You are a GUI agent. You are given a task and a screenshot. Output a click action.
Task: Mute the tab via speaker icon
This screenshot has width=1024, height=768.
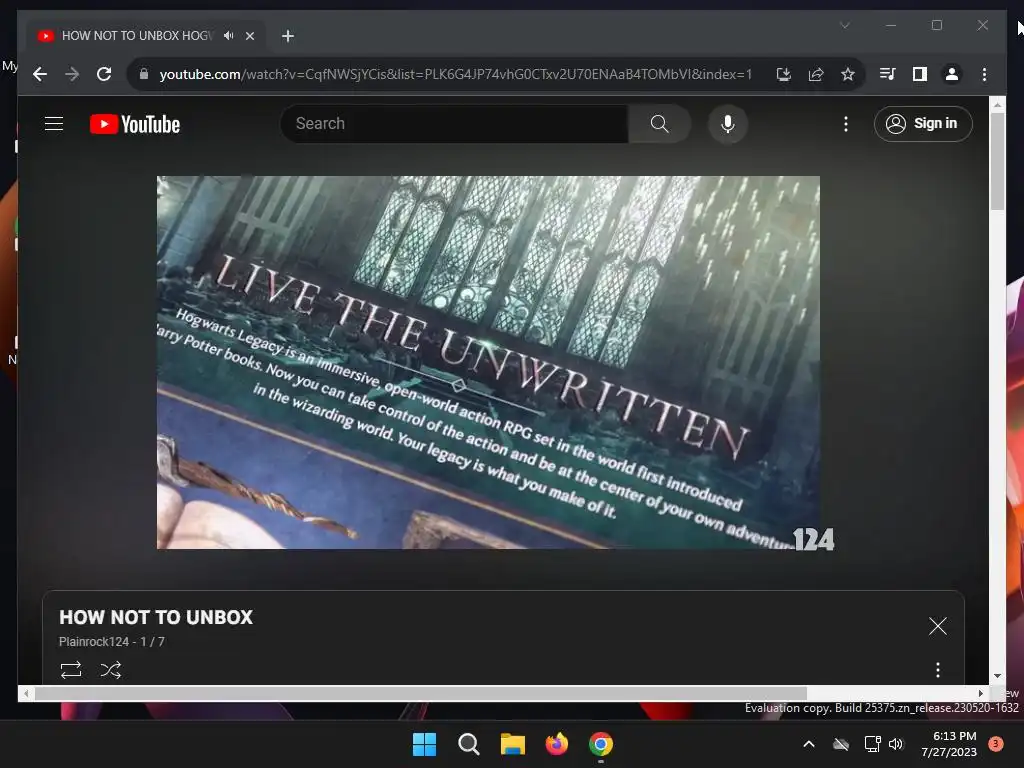click(x=228, y=36)
